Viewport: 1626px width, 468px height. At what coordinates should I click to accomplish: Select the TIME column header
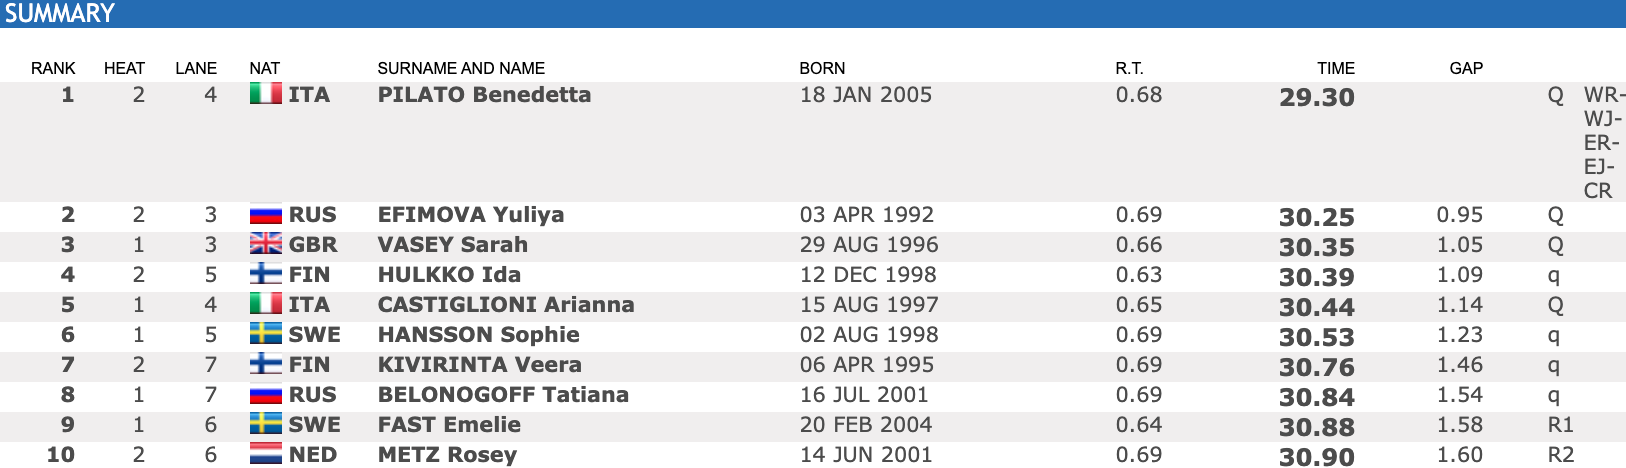click(1336, 68)
